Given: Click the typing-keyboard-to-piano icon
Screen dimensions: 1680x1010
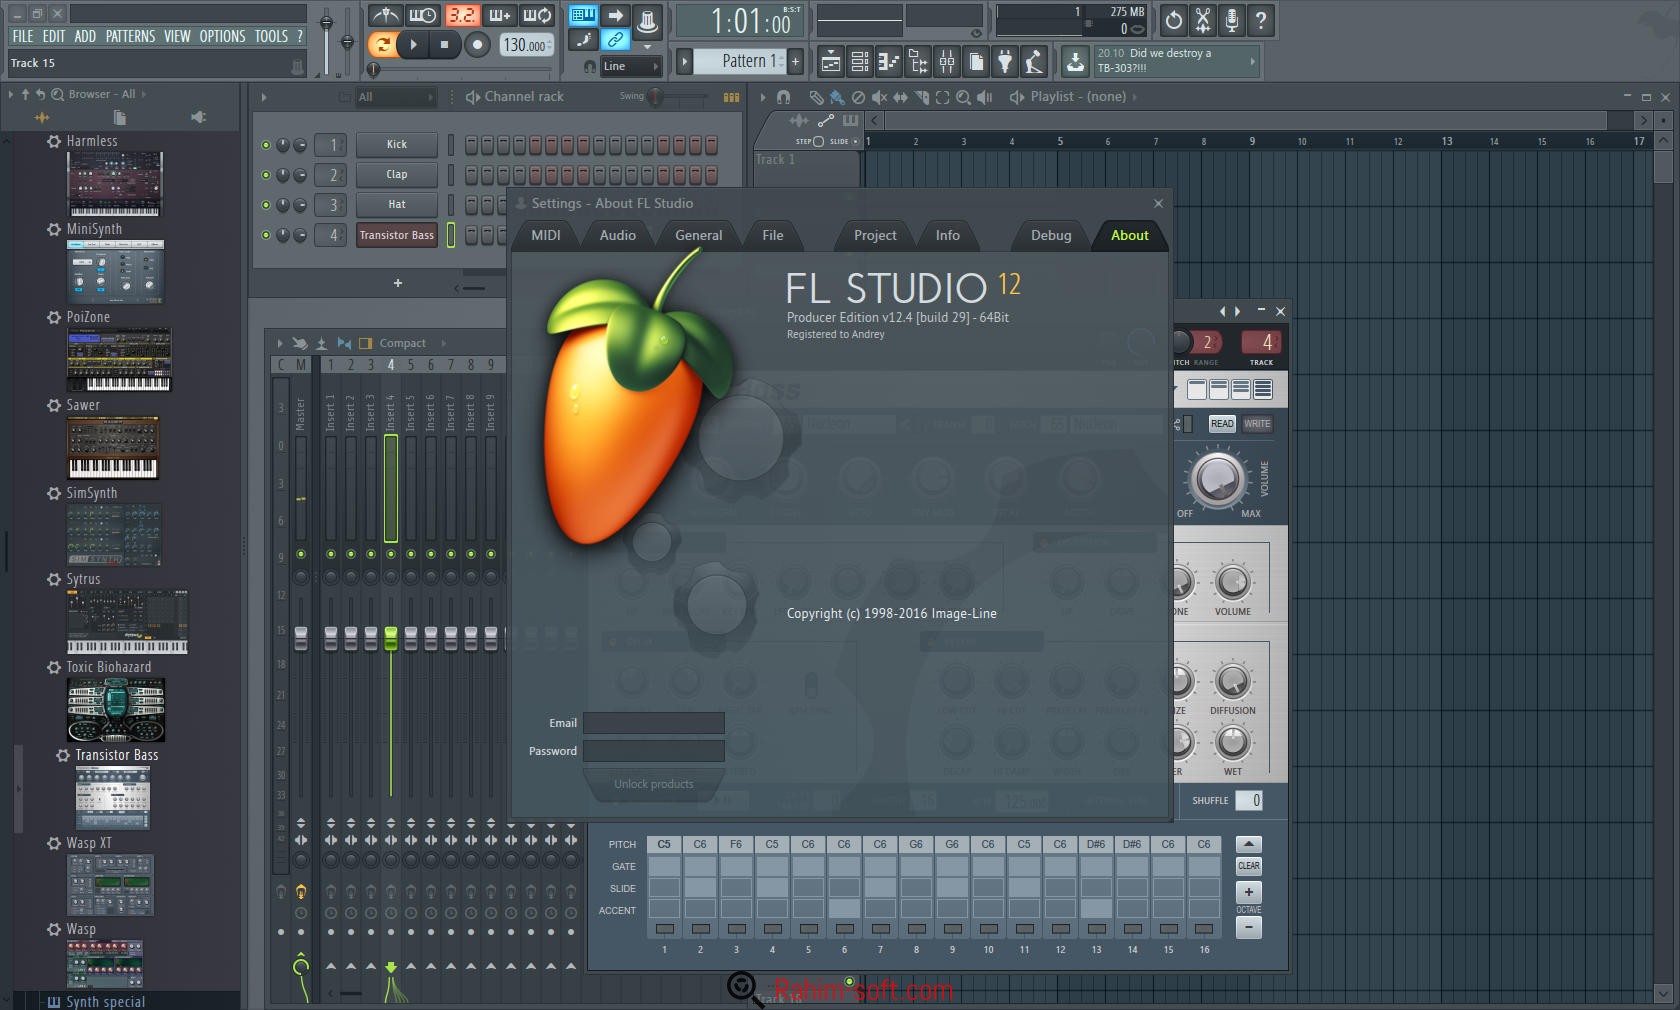Looking at the screenshot, I should (x=584, y=17).
